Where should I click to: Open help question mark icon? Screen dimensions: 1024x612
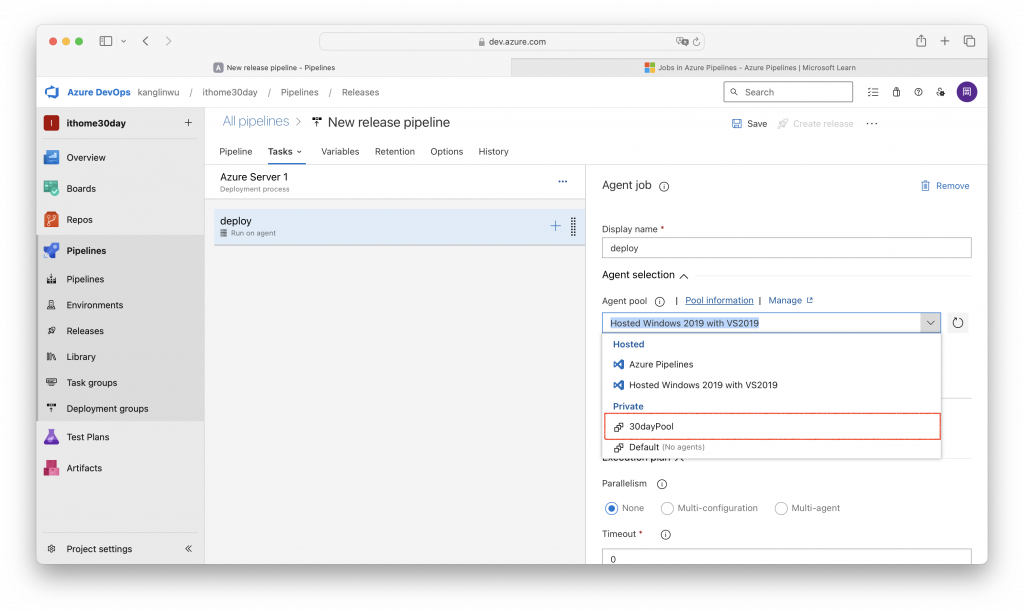click(918, 92)
